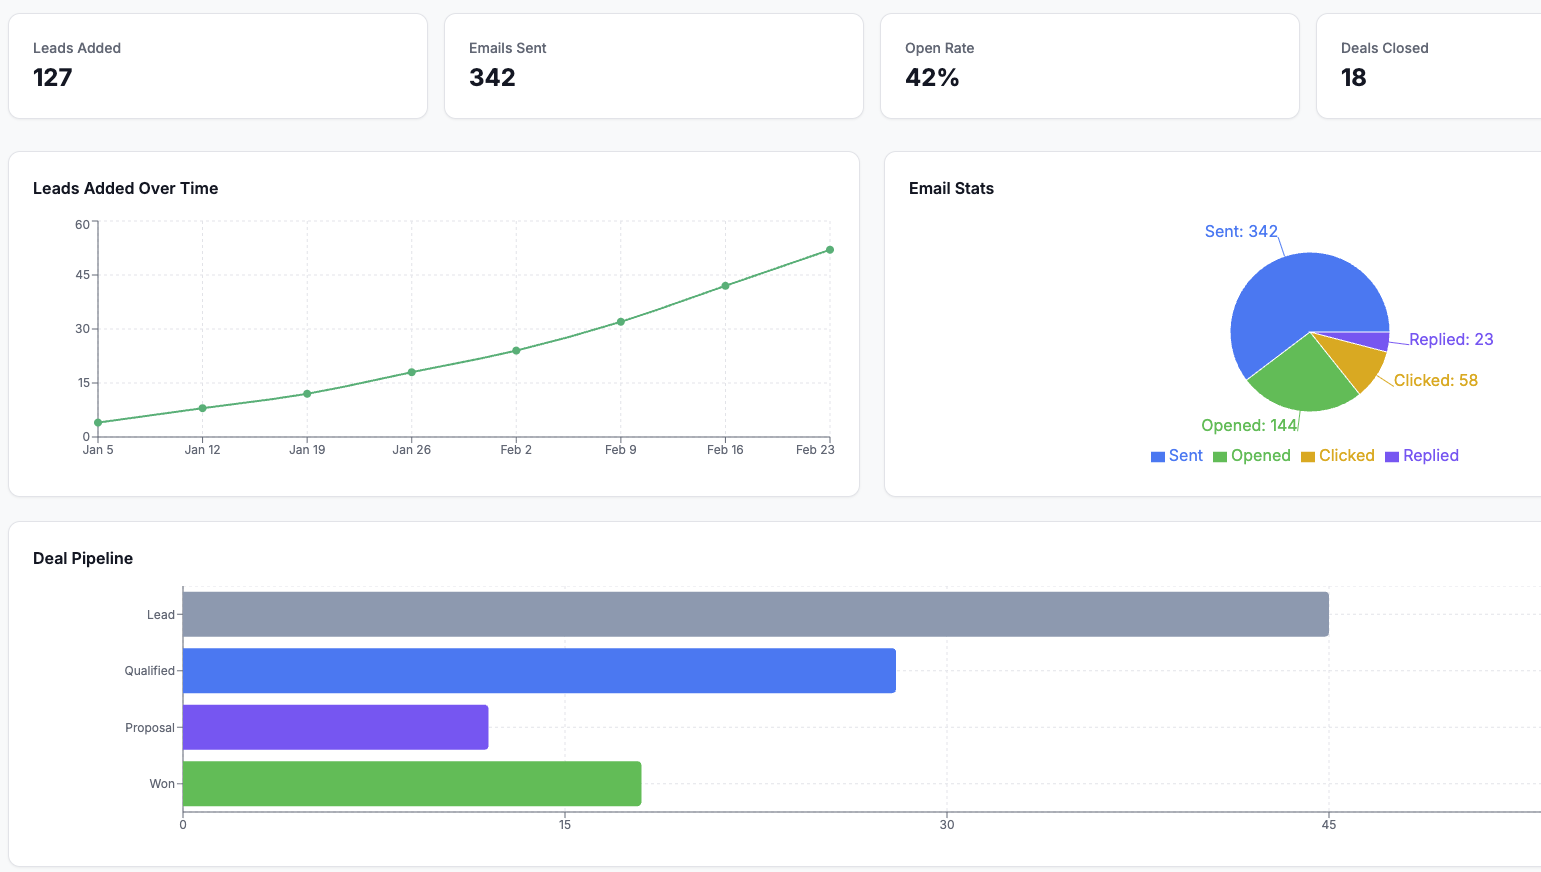The height and width of the screenshot is (872, 1541).
Task: Click the green Opened legend swatch
Action: (x=1220, y=457)
